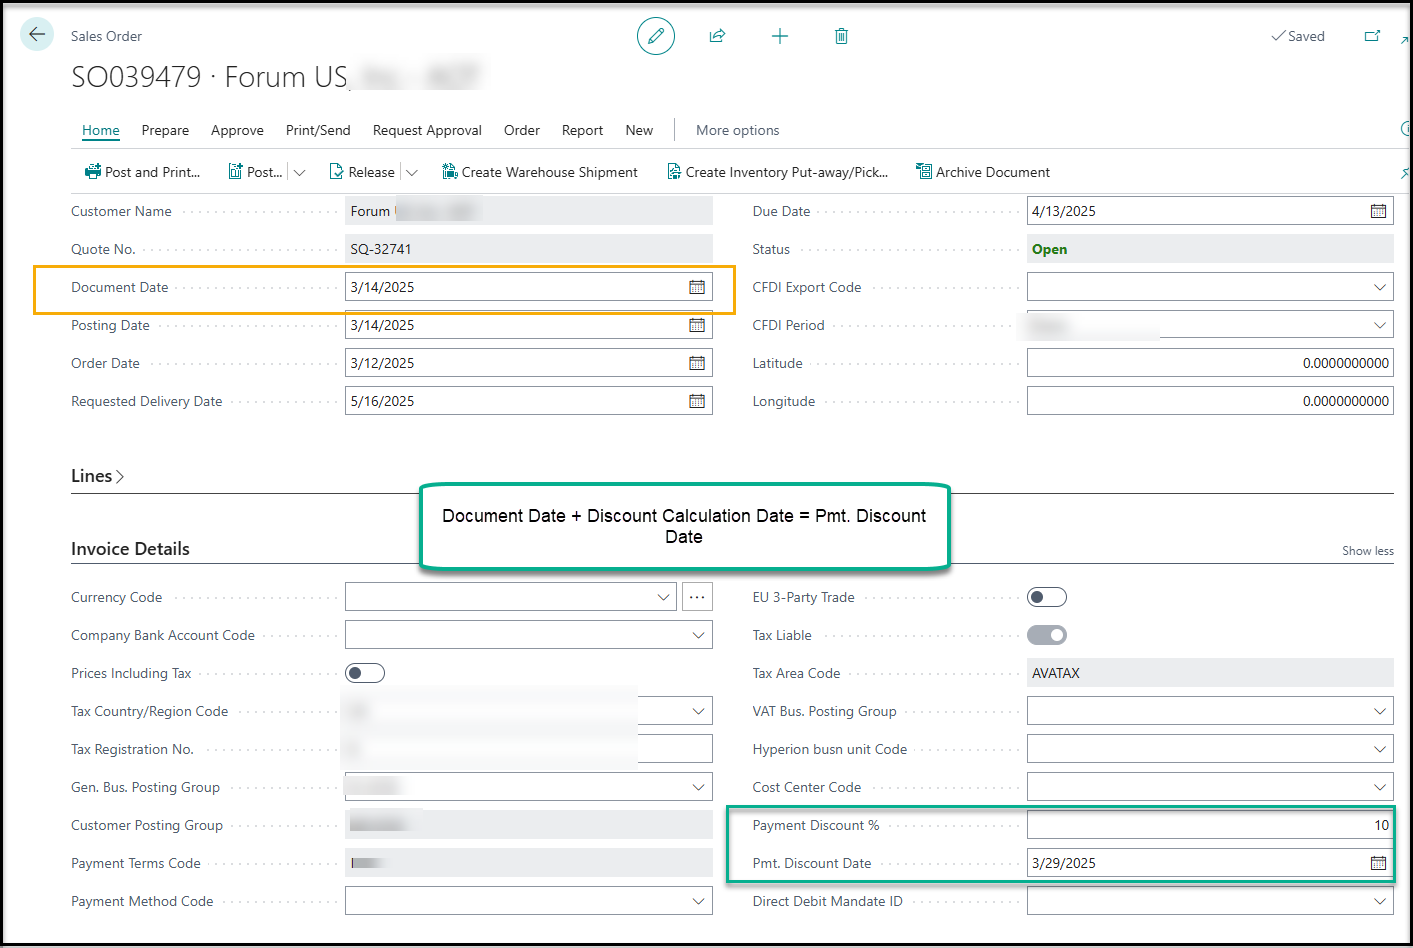Toggle the Tax Liable switch
Image resolution: width=1413 pixels, height=948 pixels.
point(1047,635)
